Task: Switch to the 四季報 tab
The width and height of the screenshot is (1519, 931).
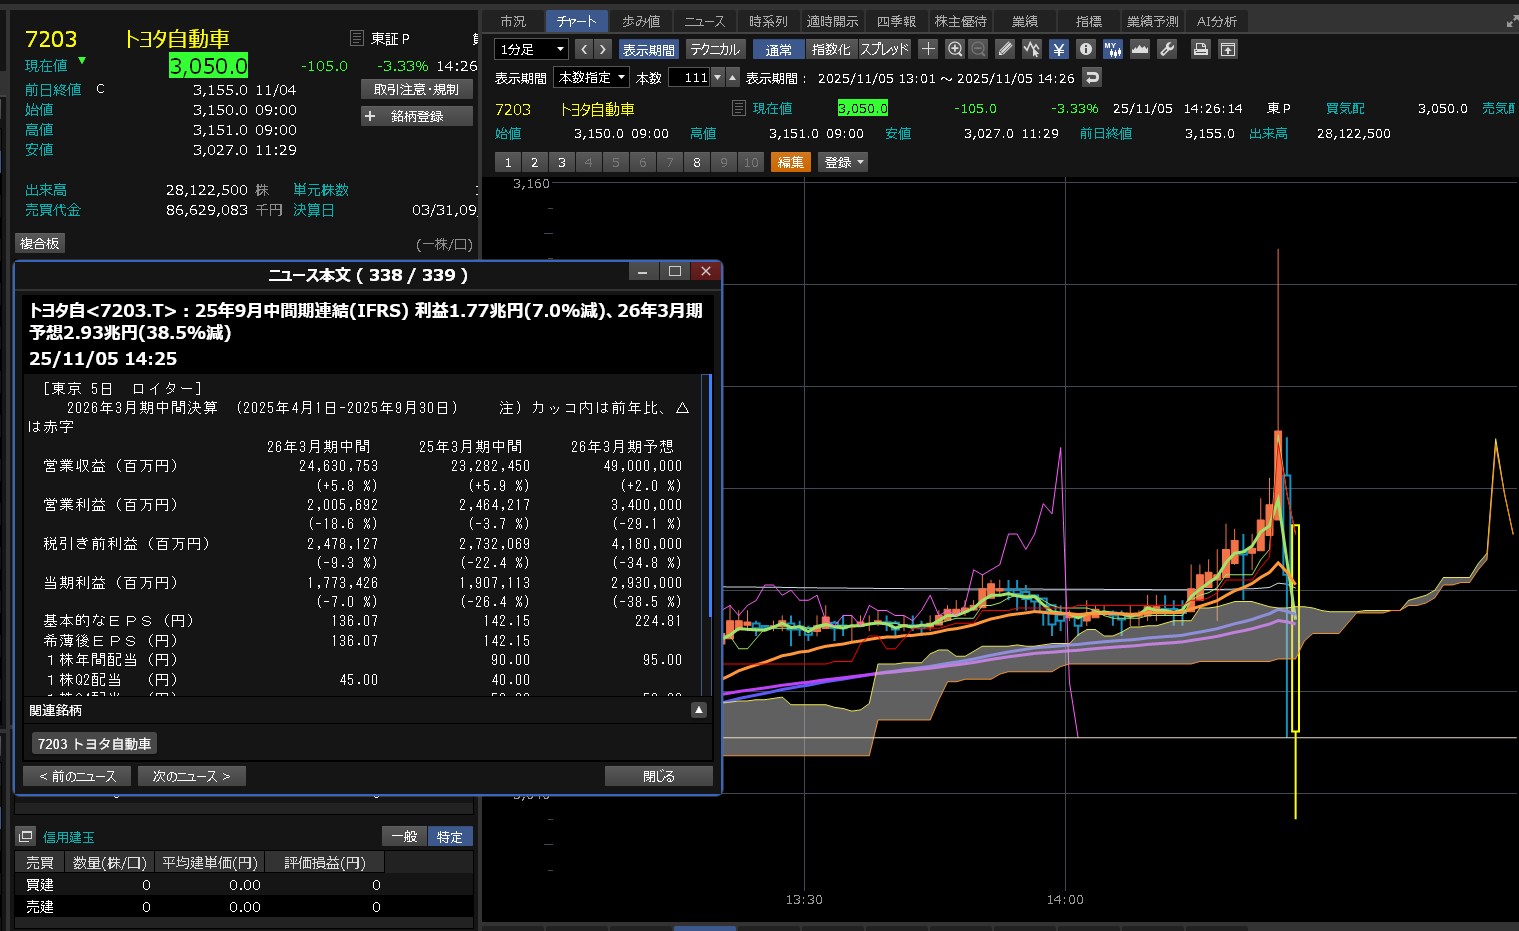Action: [896, 21]
